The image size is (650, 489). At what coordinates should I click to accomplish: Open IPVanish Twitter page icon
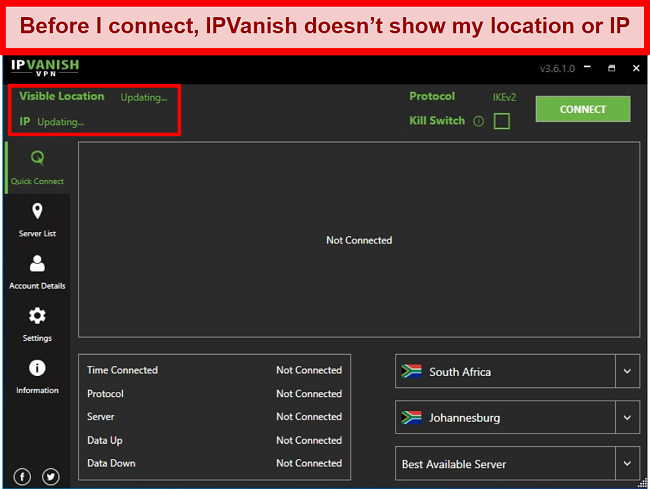click(51, 477)
